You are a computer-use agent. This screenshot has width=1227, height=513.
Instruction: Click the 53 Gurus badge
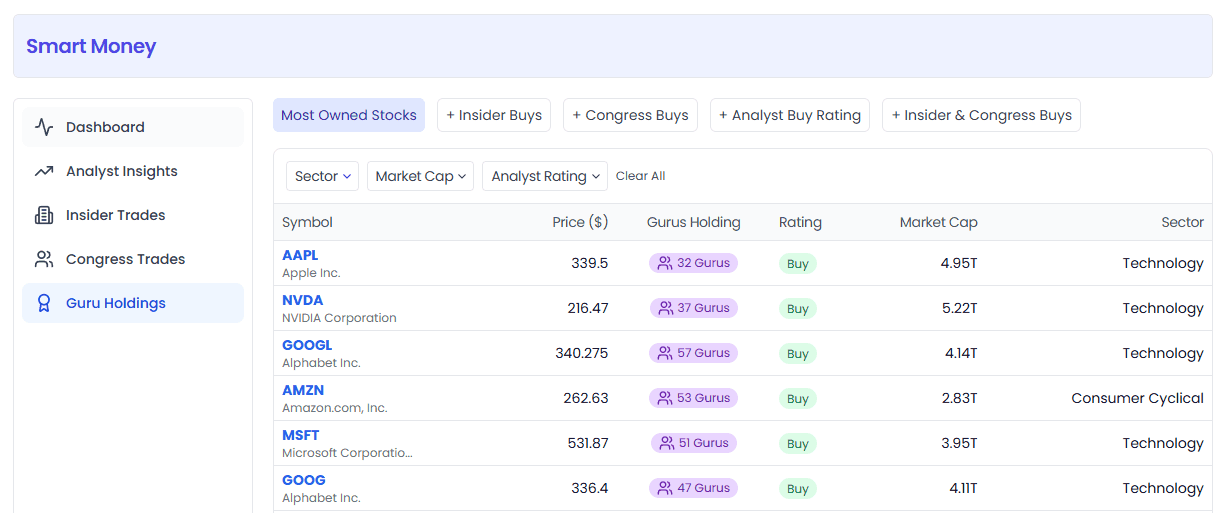(694, 398)
